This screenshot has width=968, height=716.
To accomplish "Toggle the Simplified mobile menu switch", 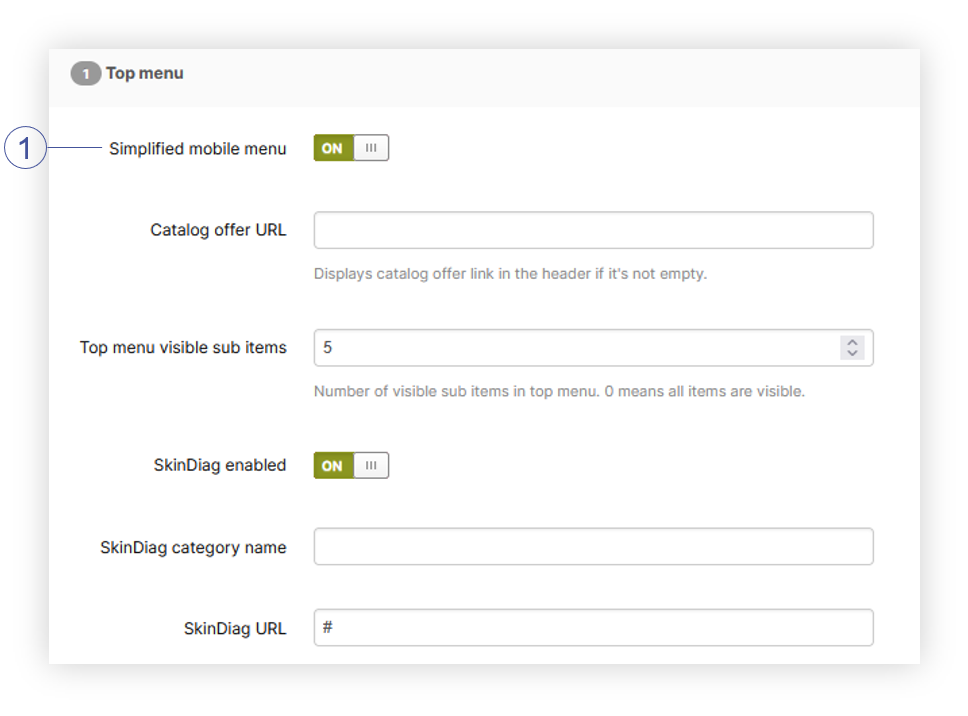I will point(350,149).
